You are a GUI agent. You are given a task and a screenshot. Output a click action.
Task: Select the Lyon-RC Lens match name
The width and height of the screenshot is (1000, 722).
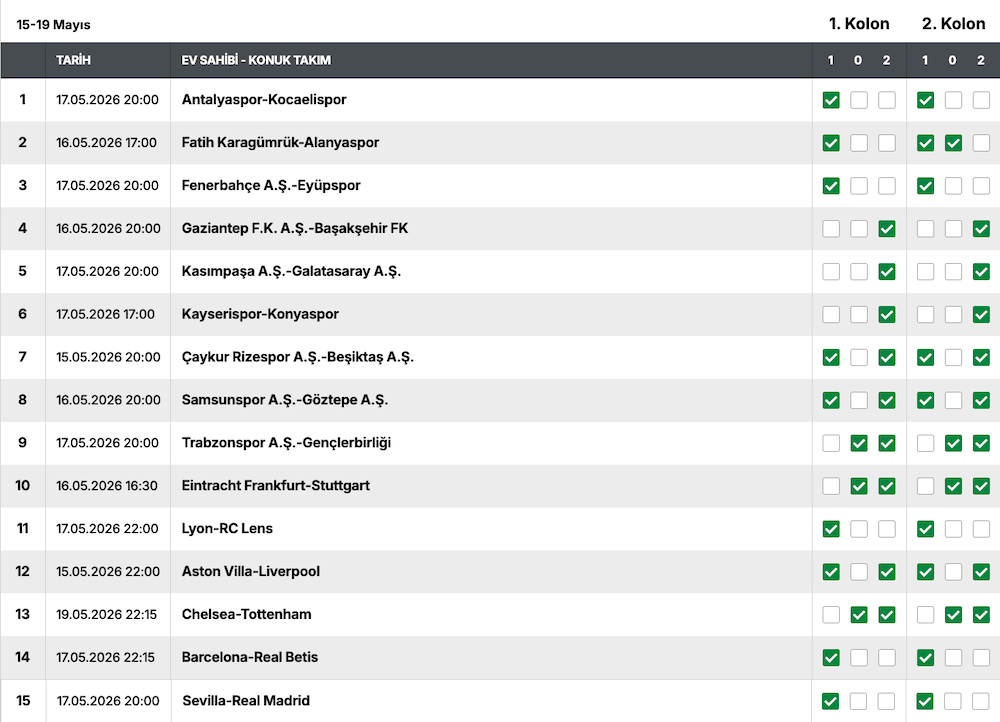(x=227, y=528)
